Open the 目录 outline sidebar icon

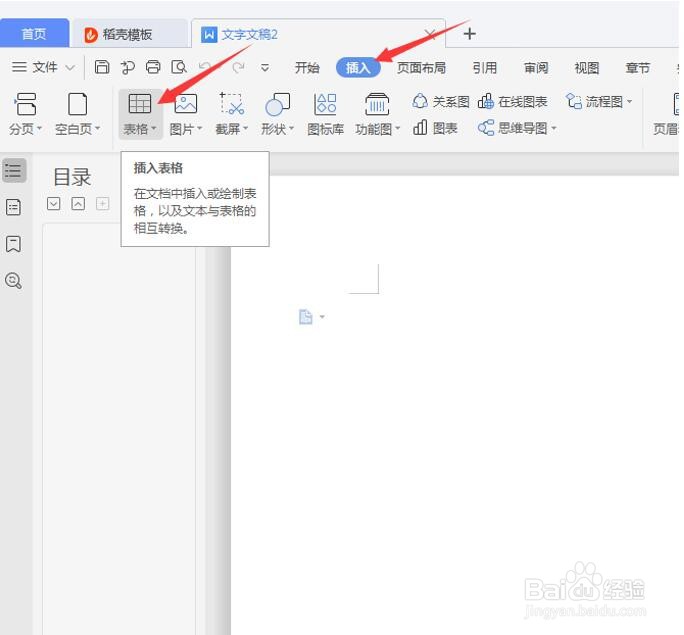14,170
